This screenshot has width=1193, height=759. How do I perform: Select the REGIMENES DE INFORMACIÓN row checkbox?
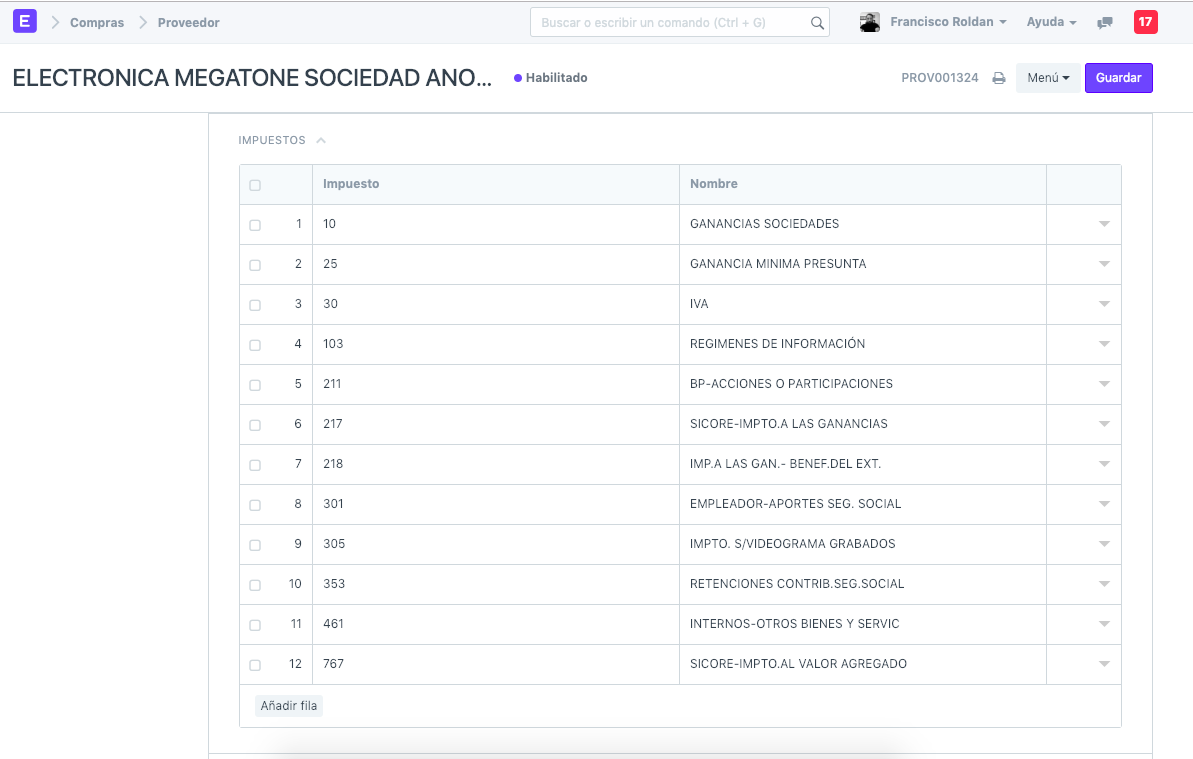pos(255,345)
